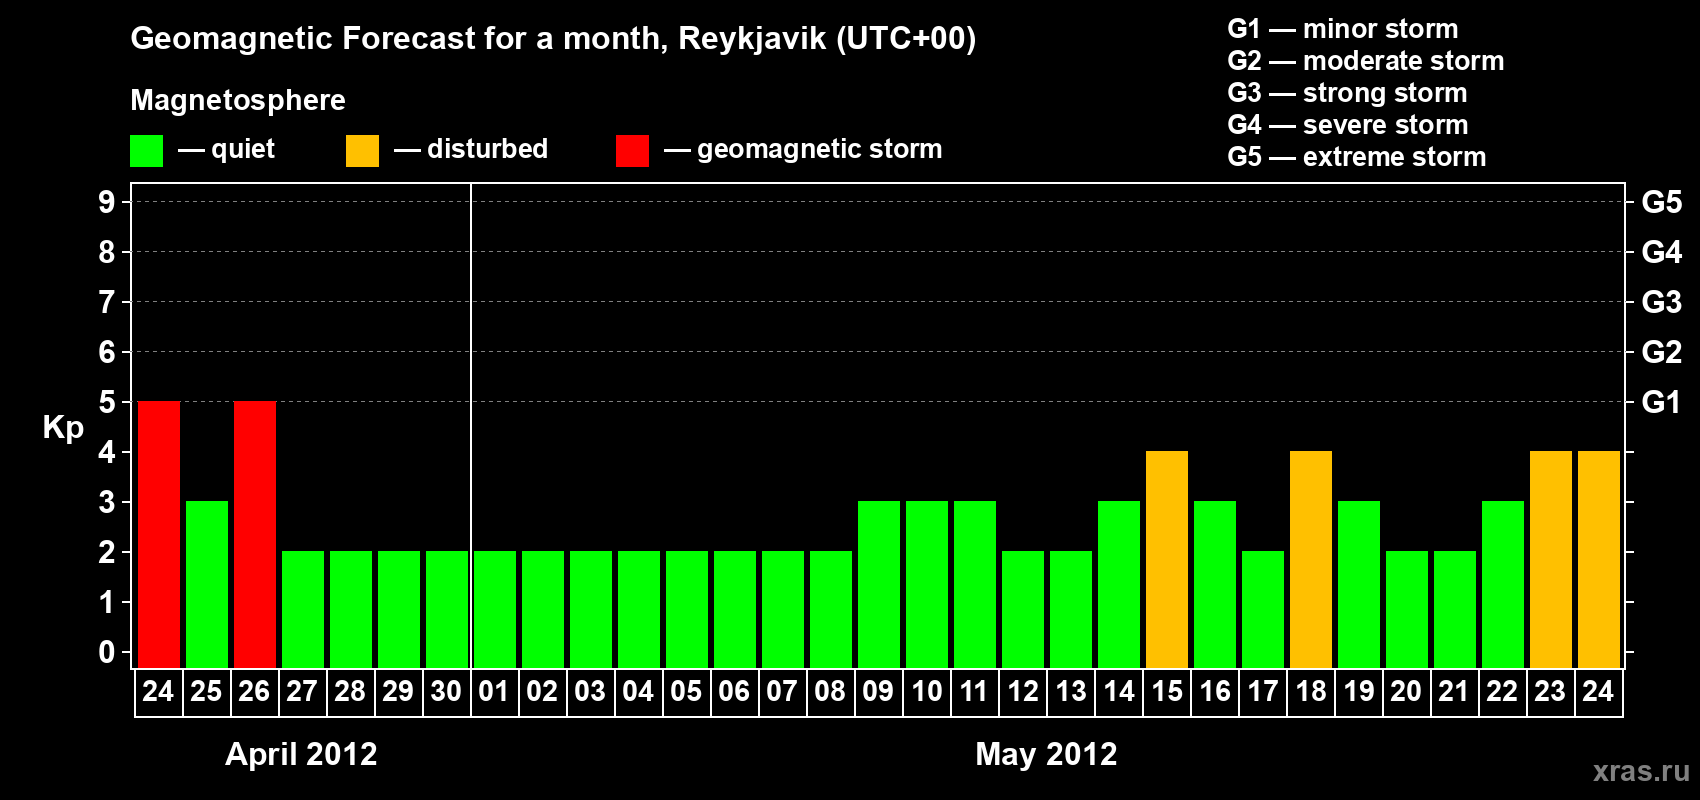Click the green quiet legend swatch

pos(146,151)
